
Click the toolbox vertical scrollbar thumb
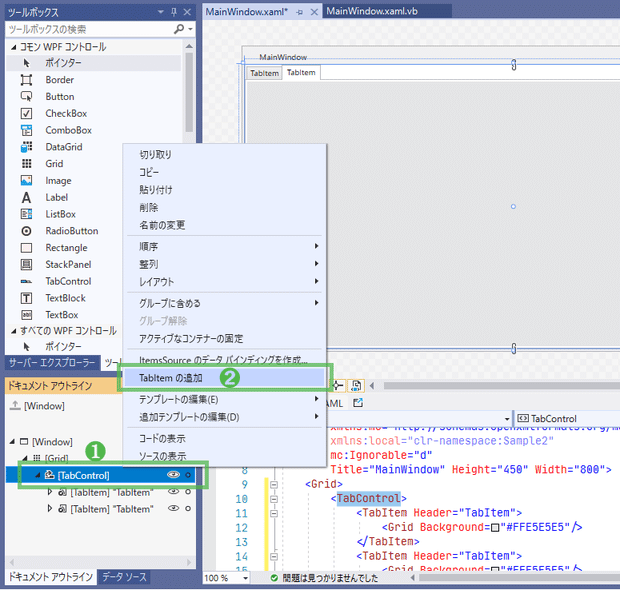coord(189,92)
